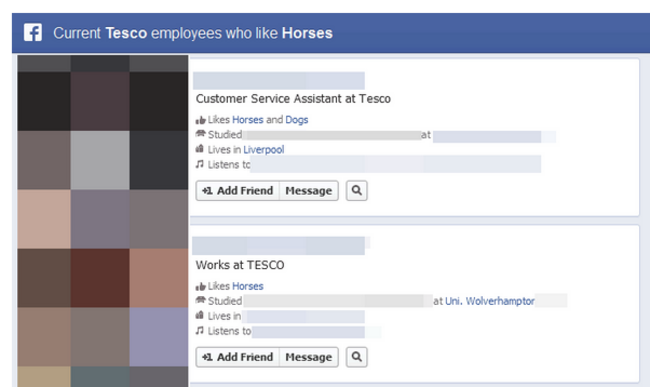
Task: Click the building icon beside Lives in Liverpool
Action: (200, 149)
